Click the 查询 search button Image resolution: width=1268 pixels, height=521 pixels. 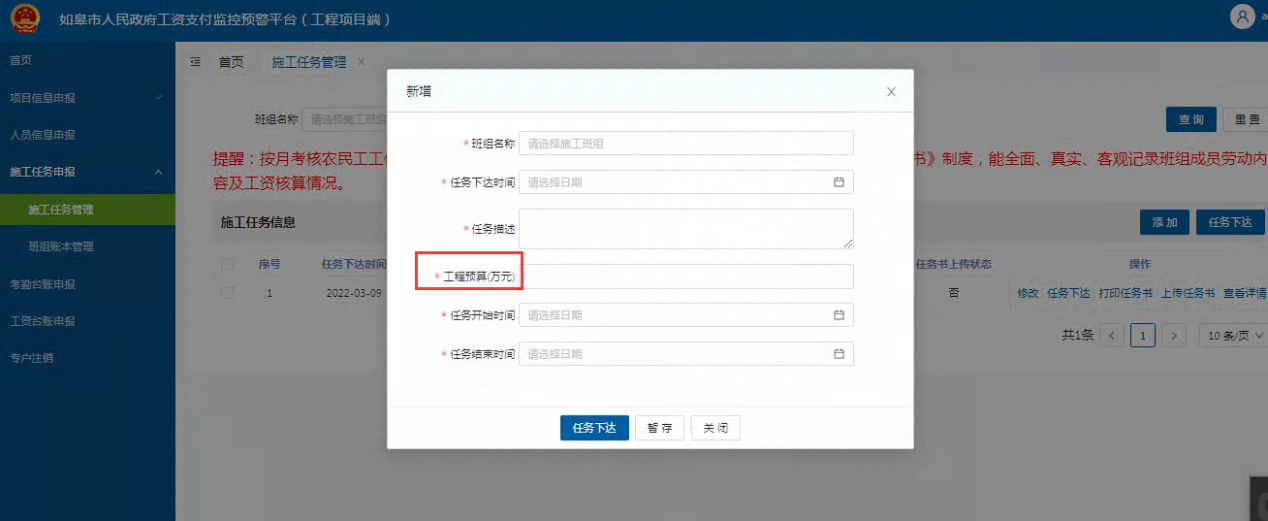tap(1191, 120)
